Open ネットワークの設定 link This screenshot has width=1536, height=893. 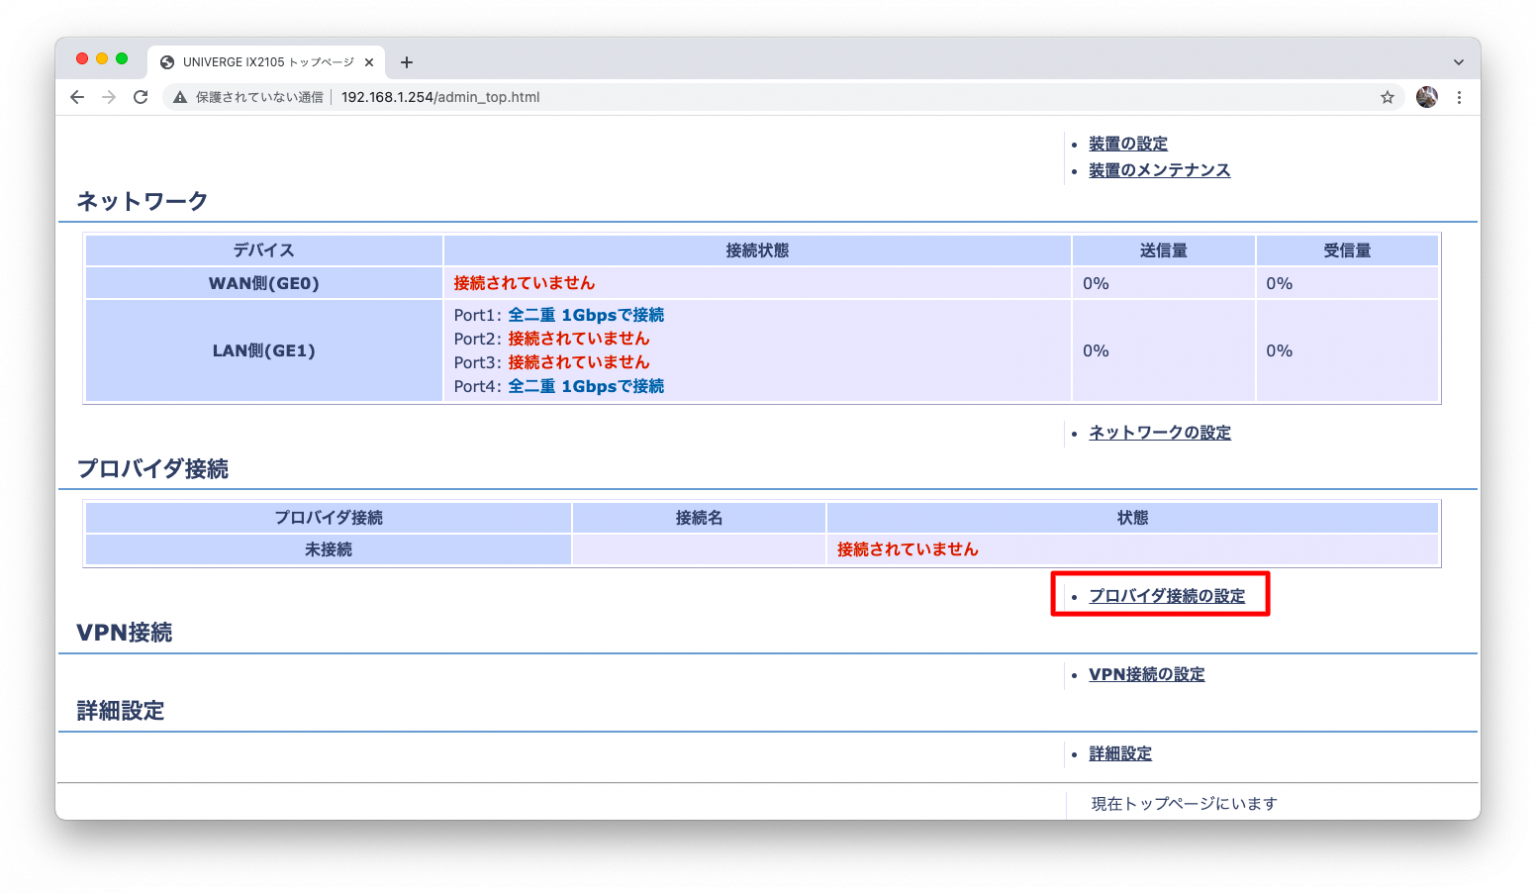point(1159,432)
